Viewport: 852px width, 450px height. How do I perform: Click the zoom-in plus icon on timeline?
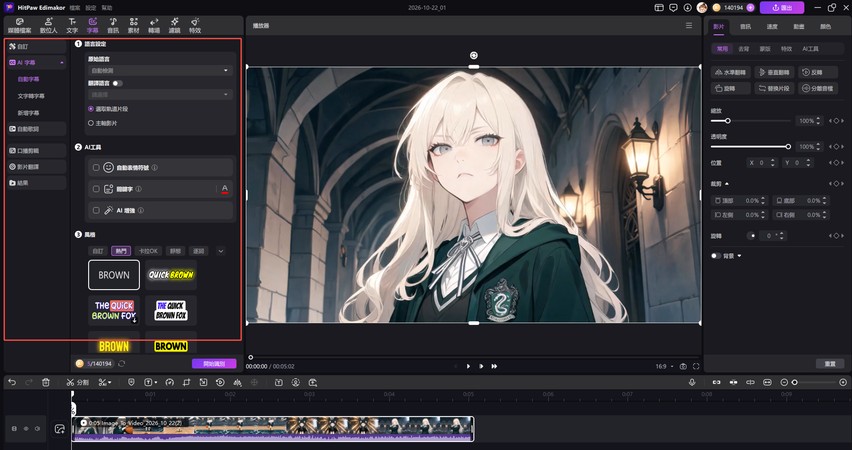pyautogui.click(x=843, y=383)
